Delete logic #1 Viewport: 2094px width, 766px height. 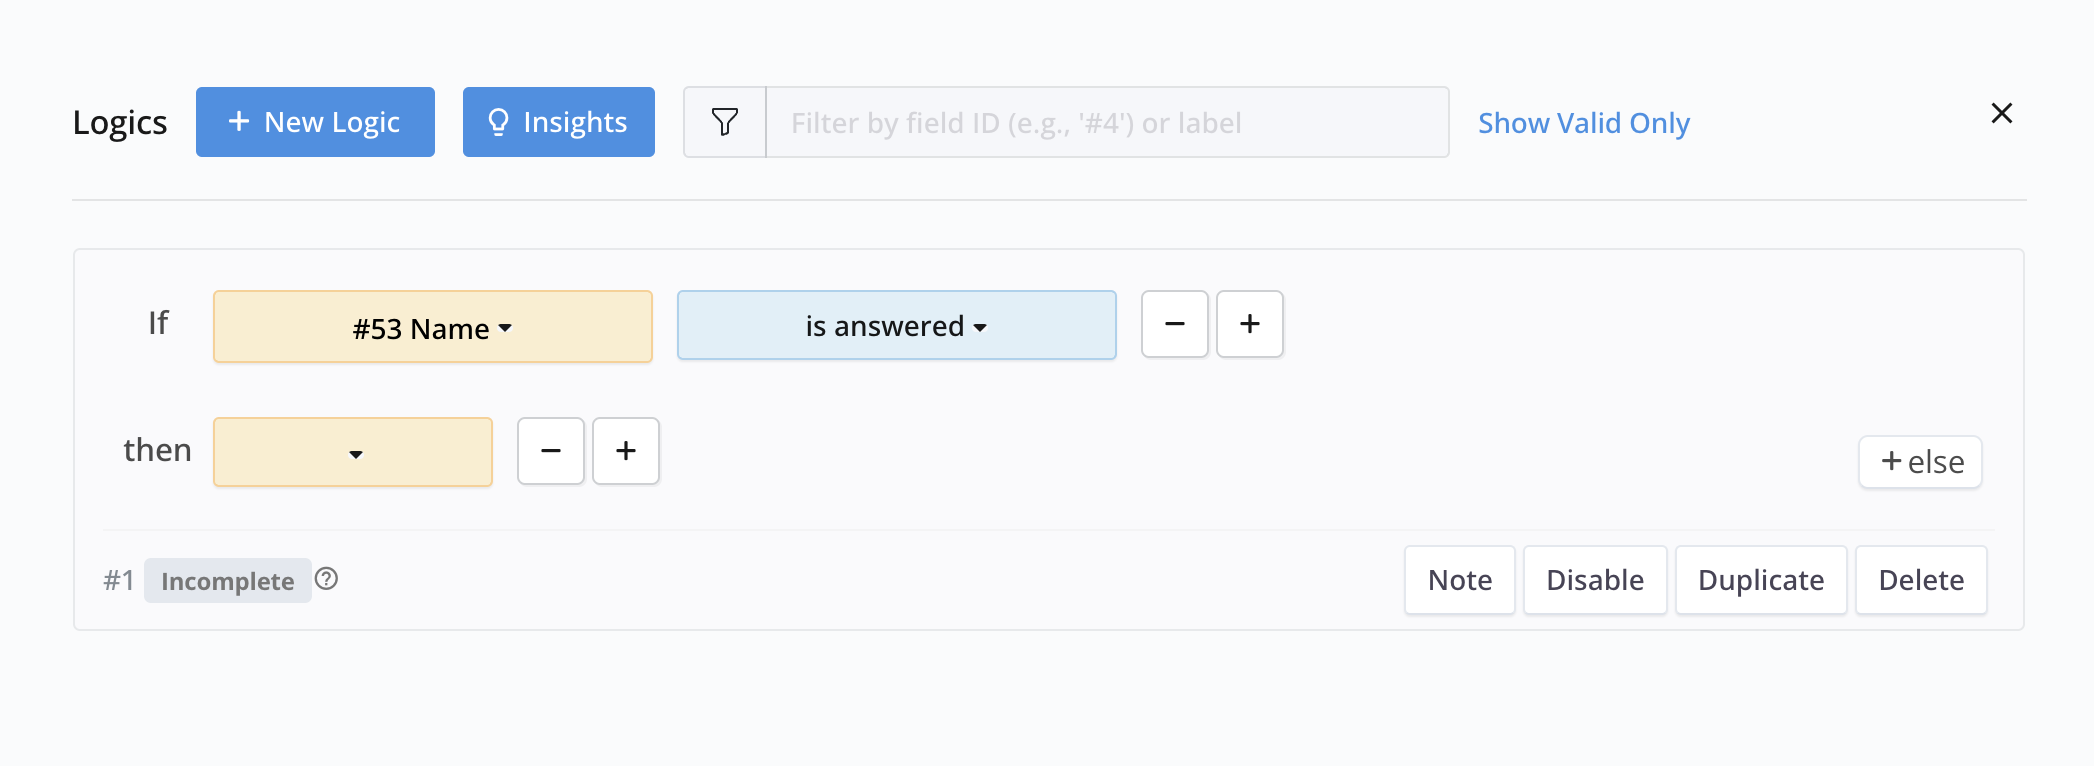coord(1920,580)
